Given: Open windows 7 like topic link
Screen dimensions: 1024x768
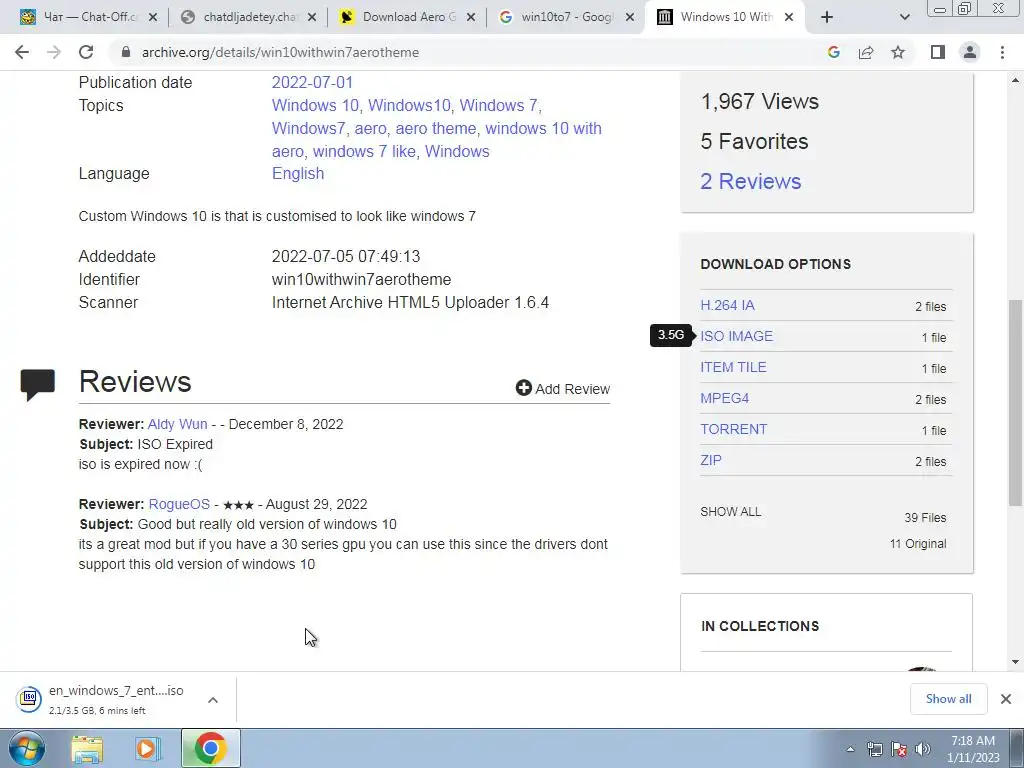Looking at the screenshot, I should 364,151.
